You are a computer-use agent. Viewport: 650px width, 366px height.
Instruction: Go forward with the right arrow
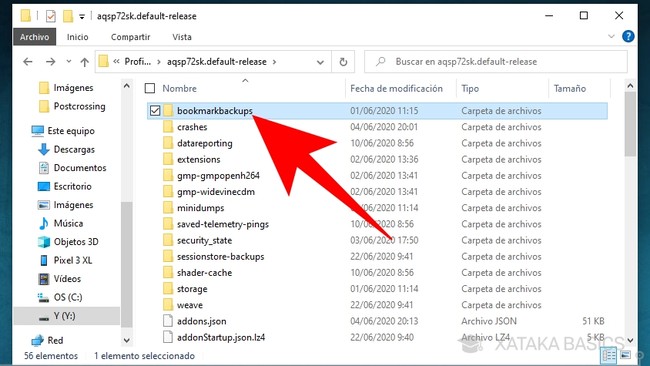[x=51, y=62]
